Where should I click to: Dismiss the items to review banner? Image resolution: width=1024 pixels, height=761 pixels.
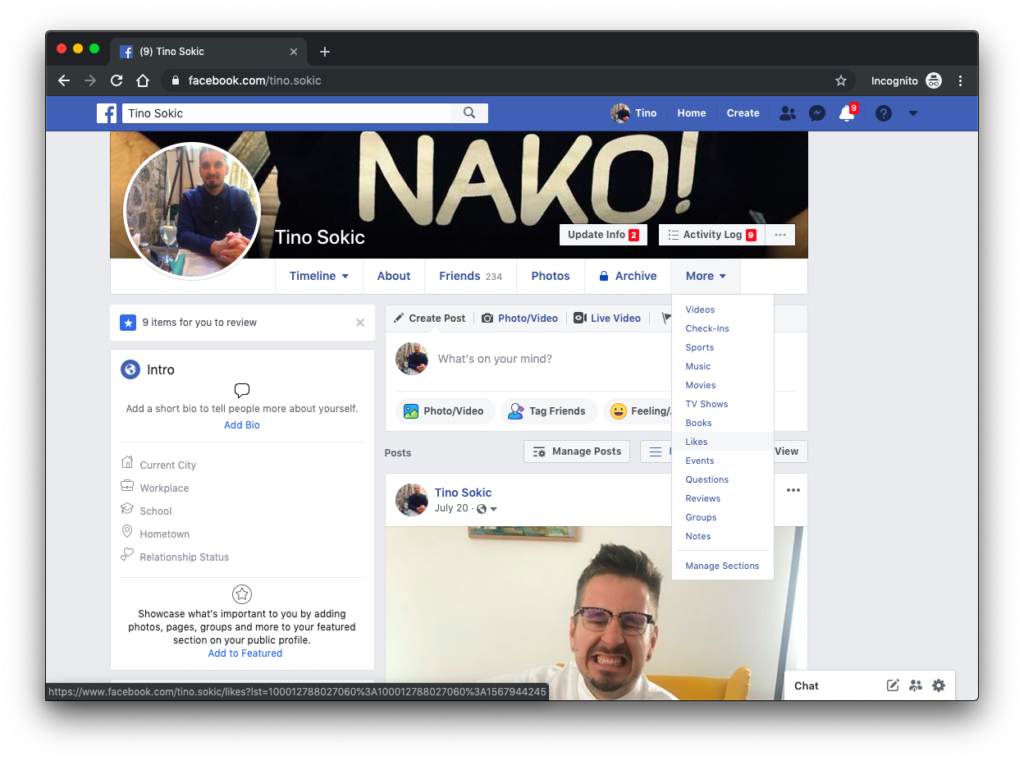pyautogui.click(x=360, y=323)
